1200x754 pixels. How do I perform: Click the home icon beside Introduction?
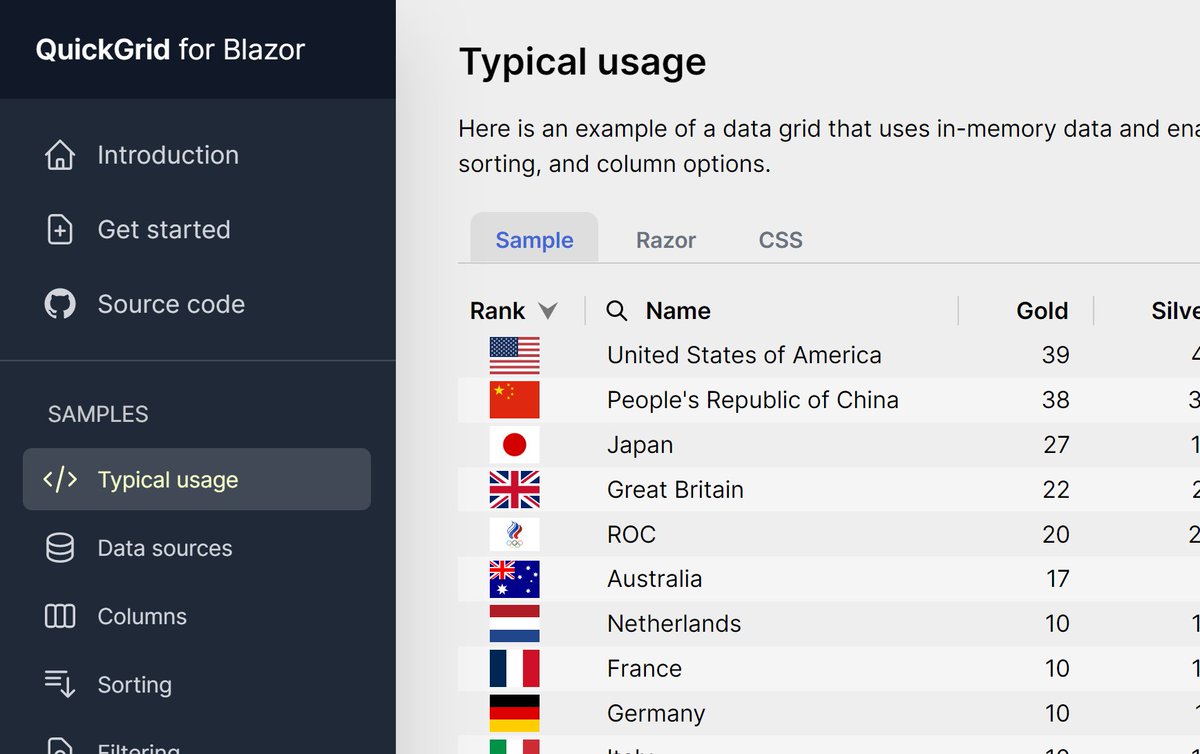tap(60, 155)
